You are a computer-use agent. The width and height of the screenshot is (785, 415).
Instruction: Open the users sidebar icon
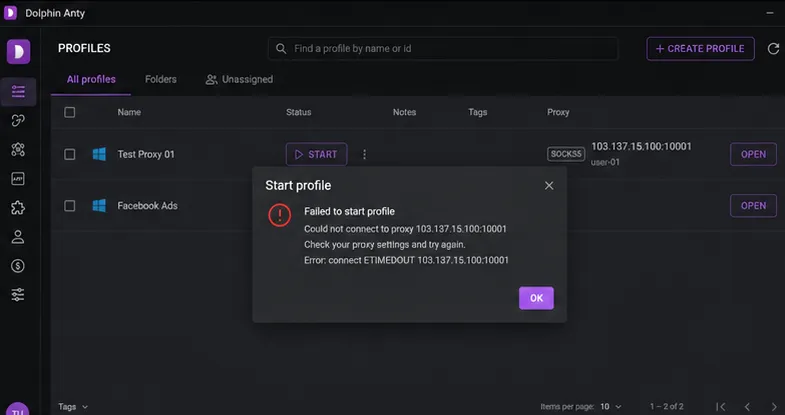coord(18,237)
